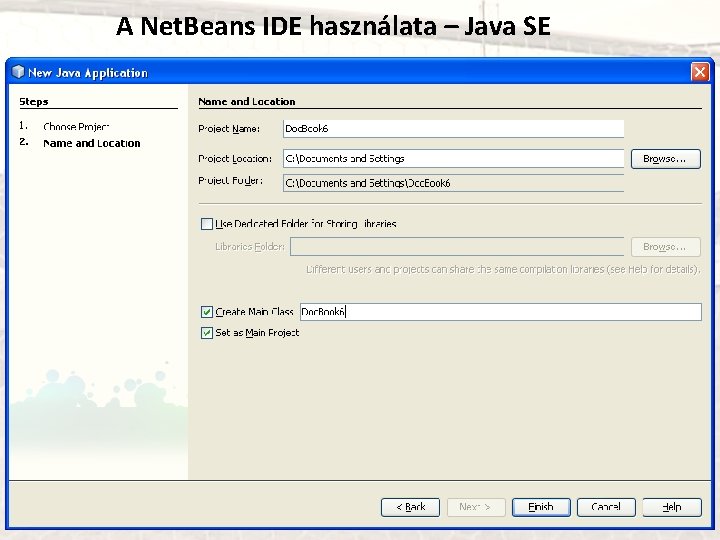Enable Use Dedicated Folder for Storing Libraries
The height and width of the screenshot is (540, 720).
tap(207, 224)
